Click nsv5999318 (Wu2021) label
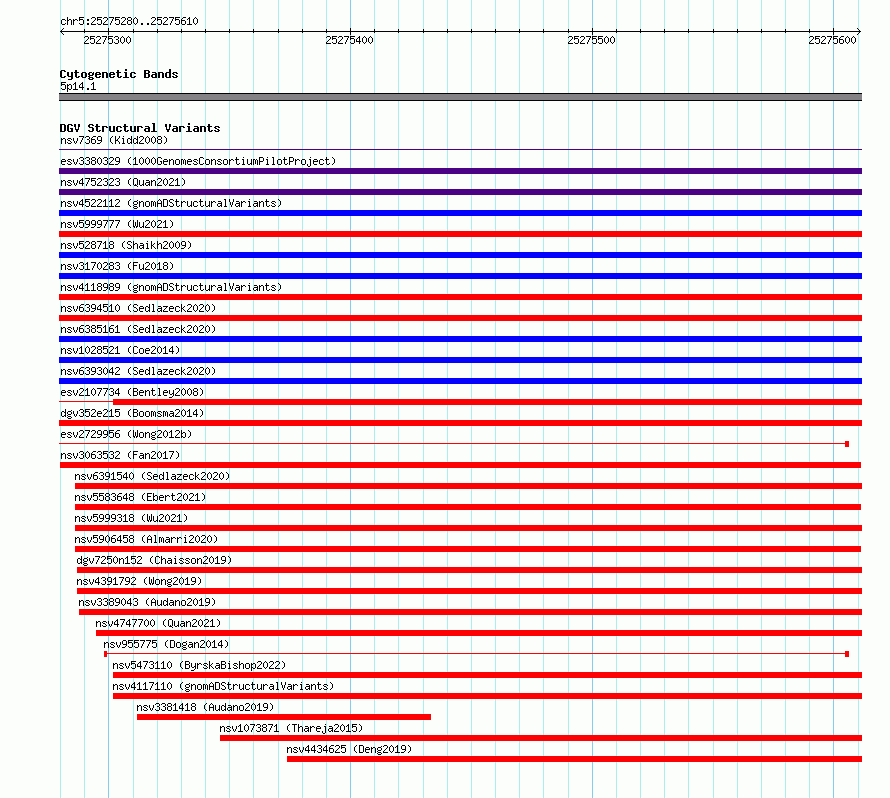This screenshot has width=890, height=798. coord(131,518)
